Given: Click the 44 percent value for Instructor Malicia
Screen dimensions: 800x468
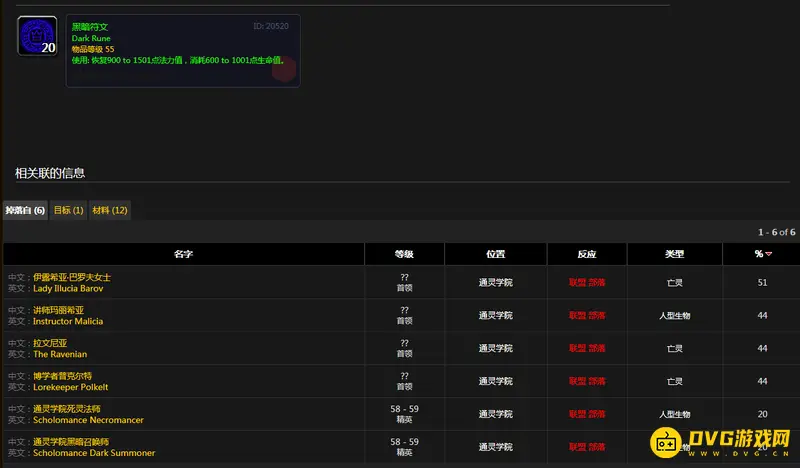Looking at the screenshot, I should 762,315.
